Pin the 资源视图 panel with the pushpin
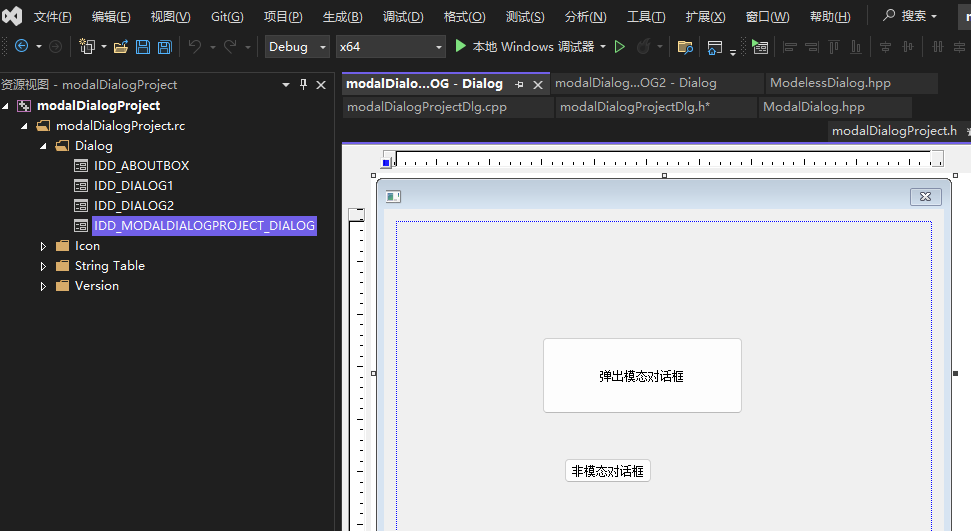This screenshot has height=531, width=971. [303, 84]
